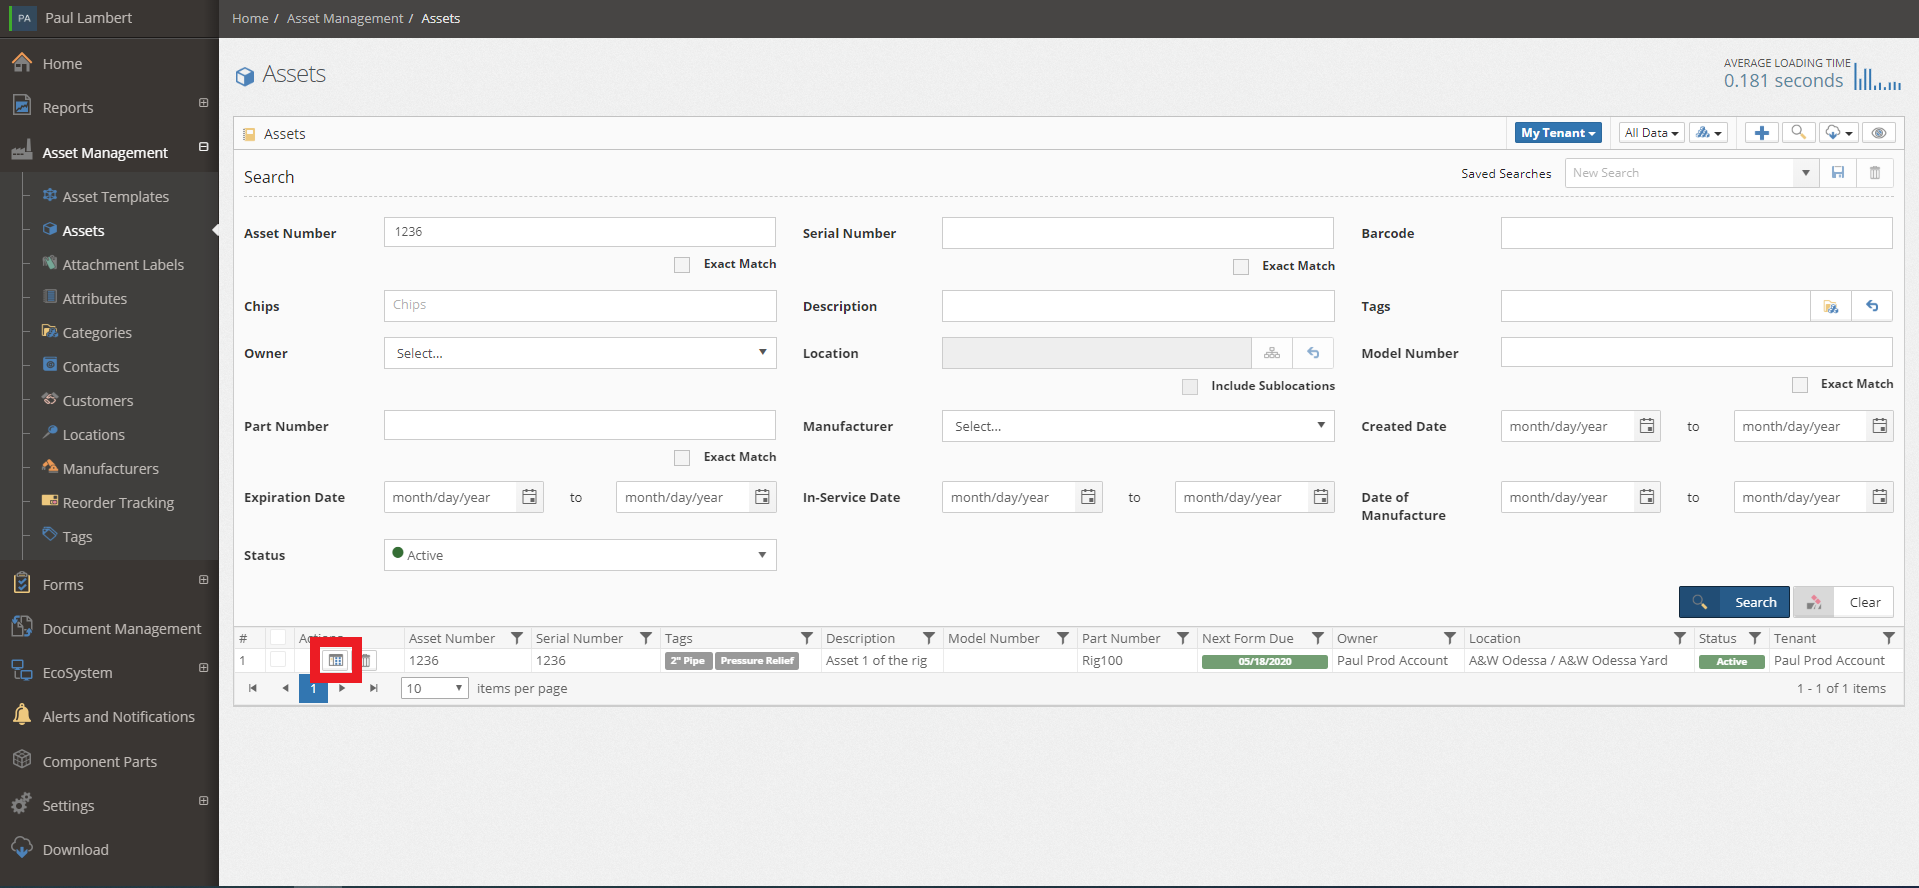Viewport: 1919px width, 888px height.
Task: Open calendar for Date of Manufacture end
Action: click(x=1880, y=497)
